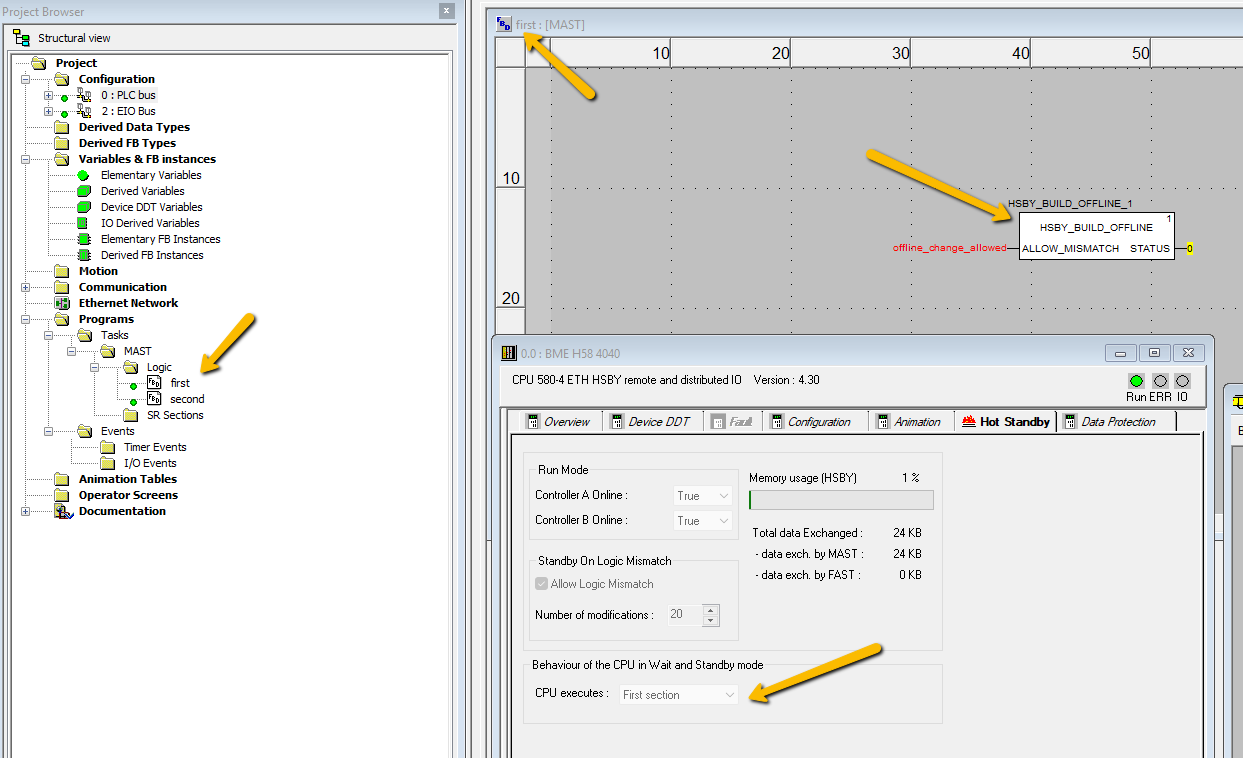The height and width of the screenshot is (758, 1243).
Task: Toggle Allow Logic Mismatch checkbox
Action: (542, 584)
